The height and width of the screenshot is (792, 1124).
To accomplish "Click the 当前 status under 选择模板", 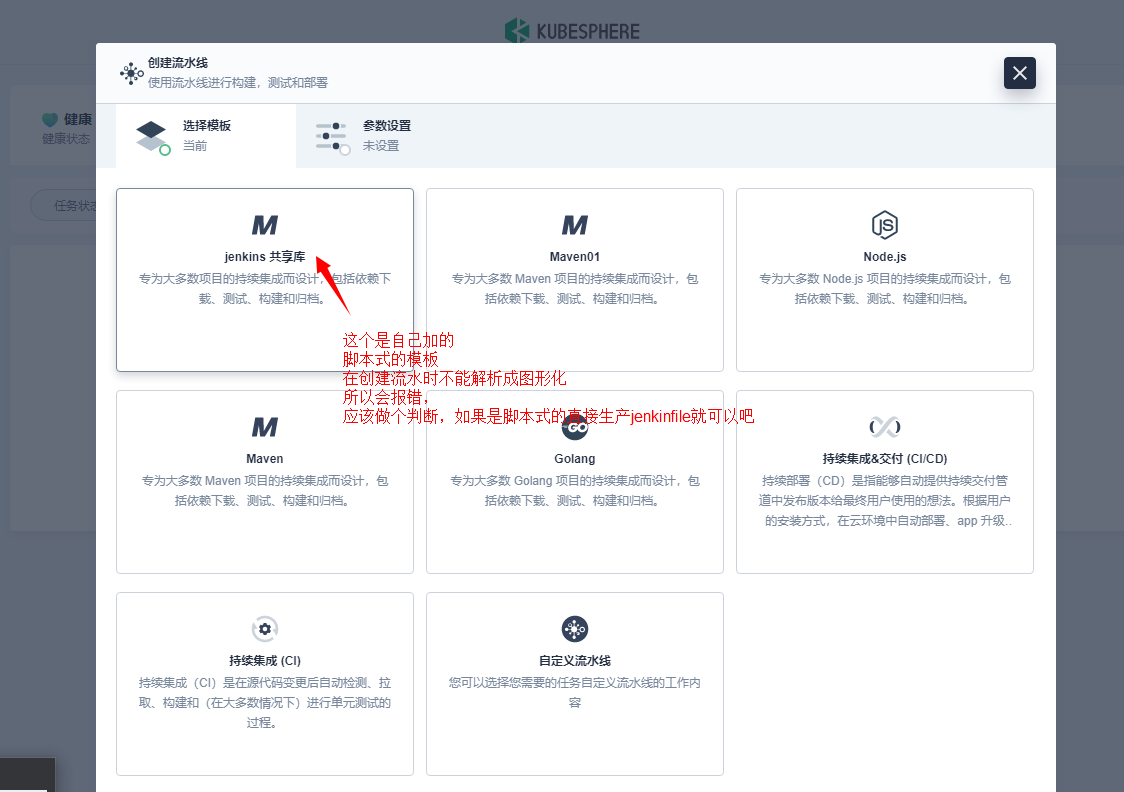I will point(194,146).
